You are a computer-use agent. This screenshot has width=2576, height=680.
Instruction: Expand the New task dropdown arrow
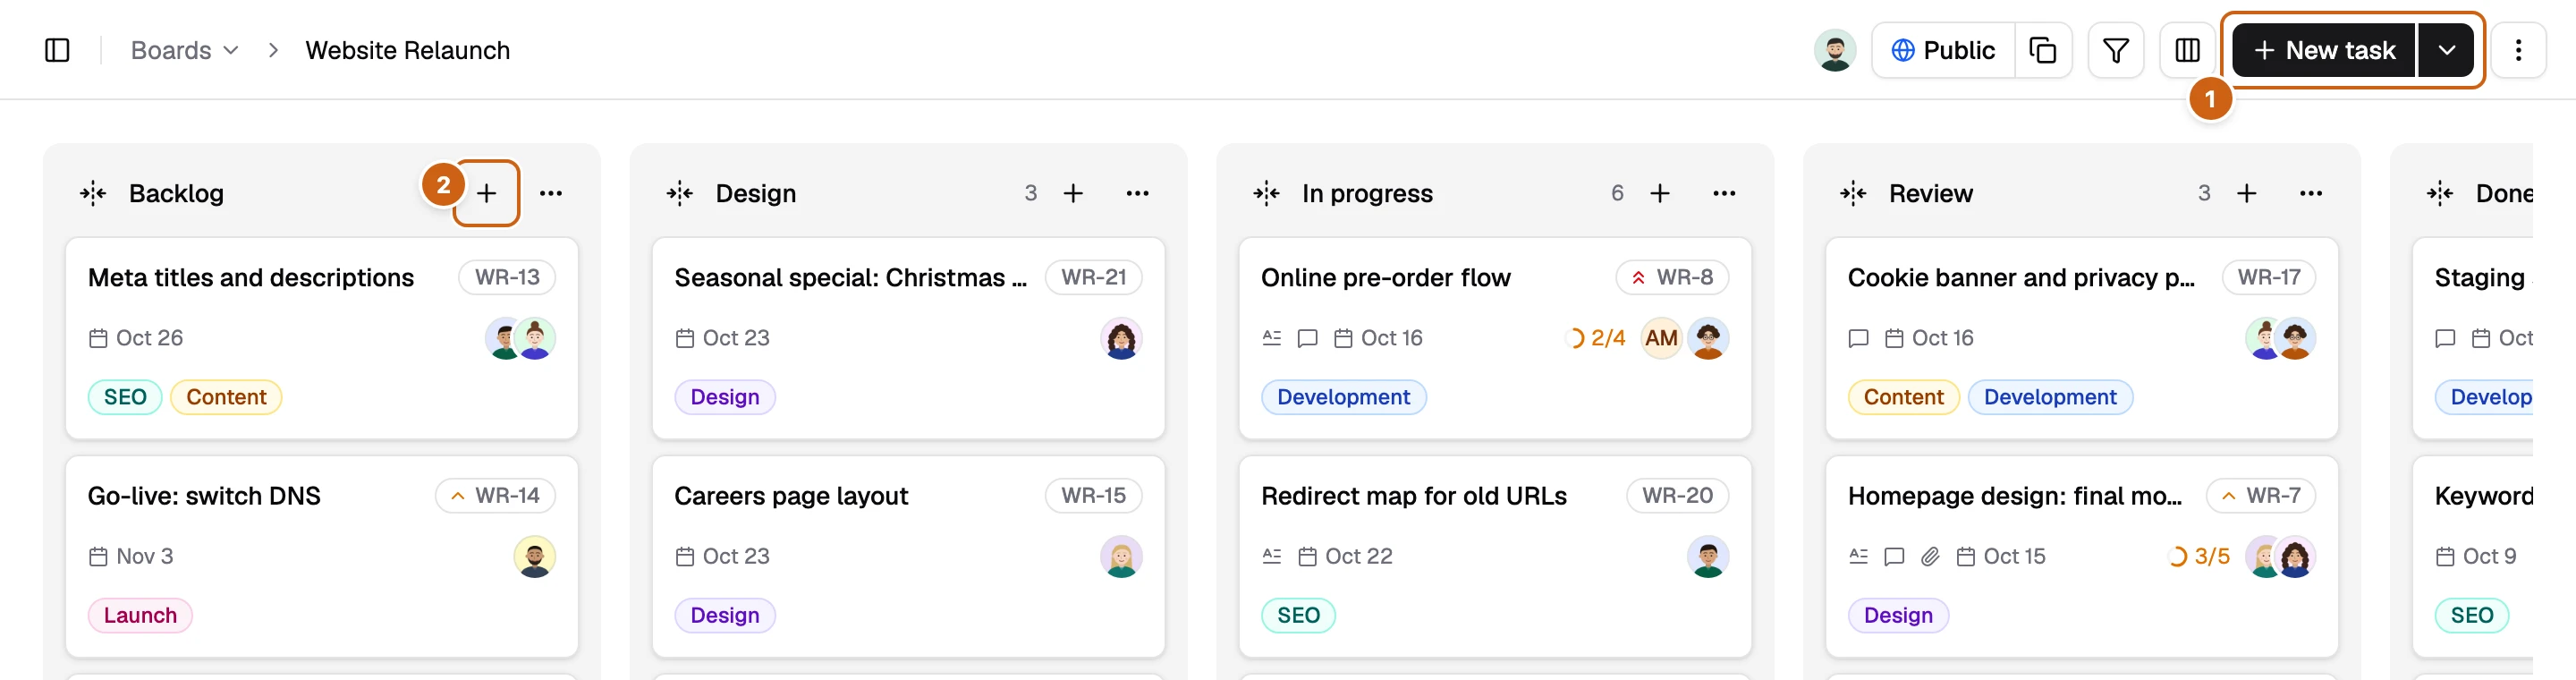click(x=2446, y=50)
